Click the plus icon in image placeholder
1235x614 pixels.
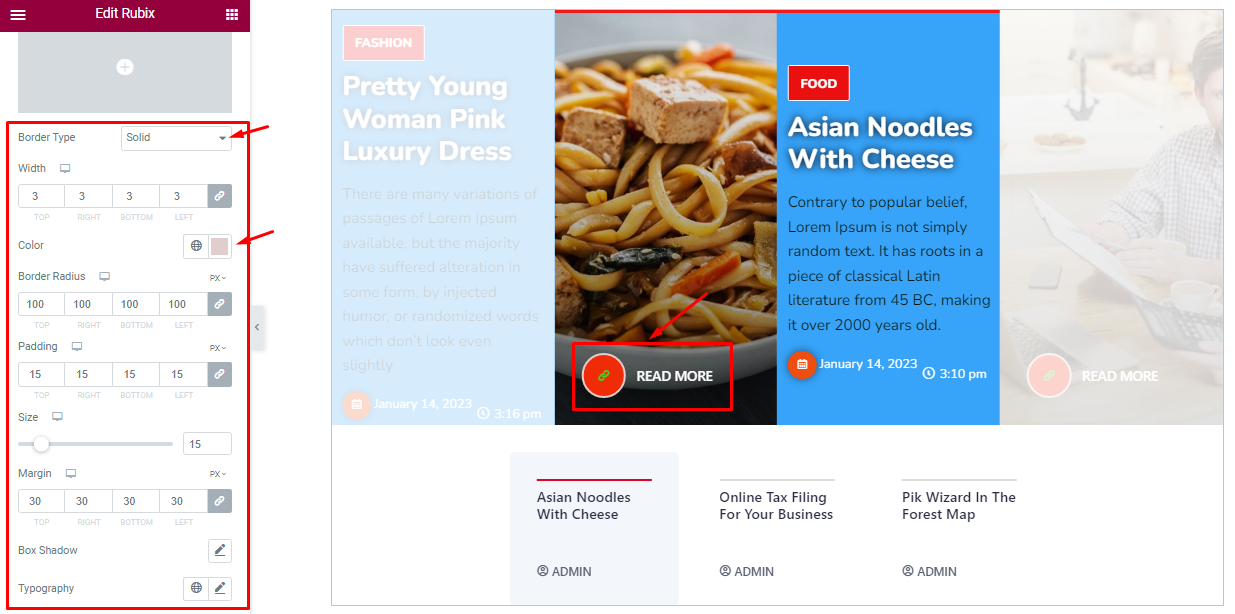(124, 67)
